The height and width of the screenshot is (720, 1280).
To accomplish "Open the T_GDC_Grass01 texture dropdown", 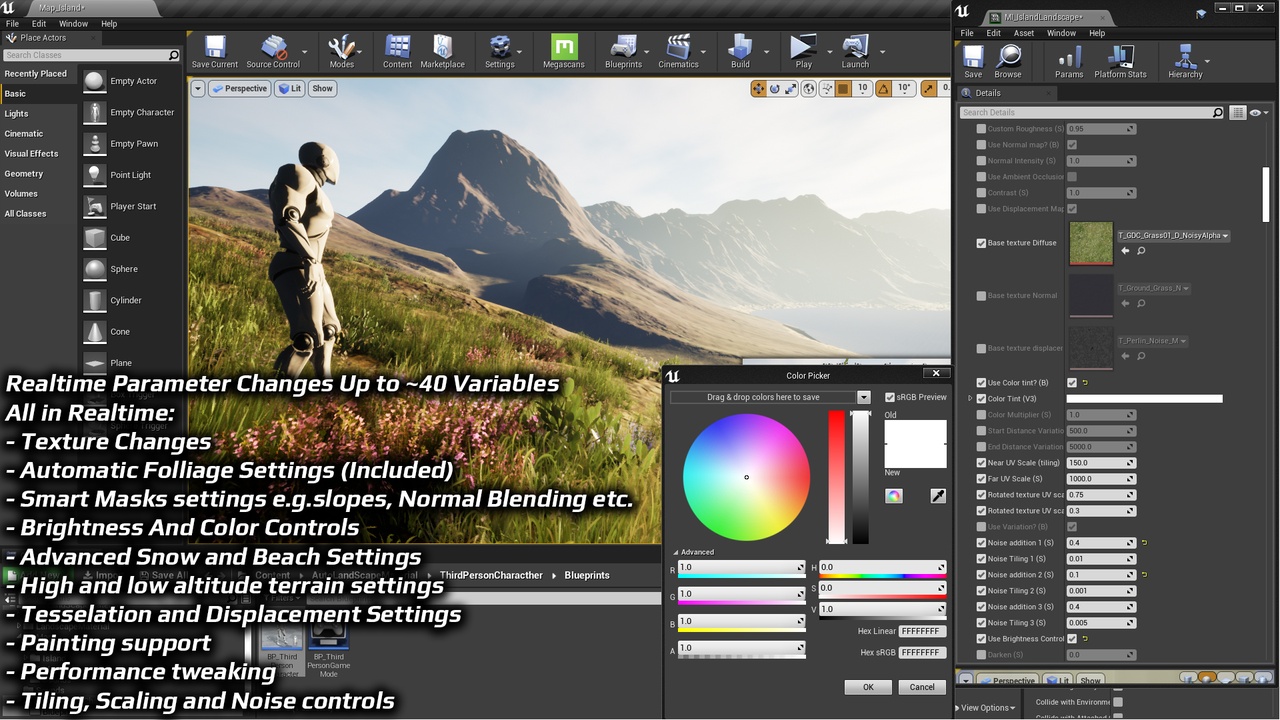I will tap(1226, 236).
